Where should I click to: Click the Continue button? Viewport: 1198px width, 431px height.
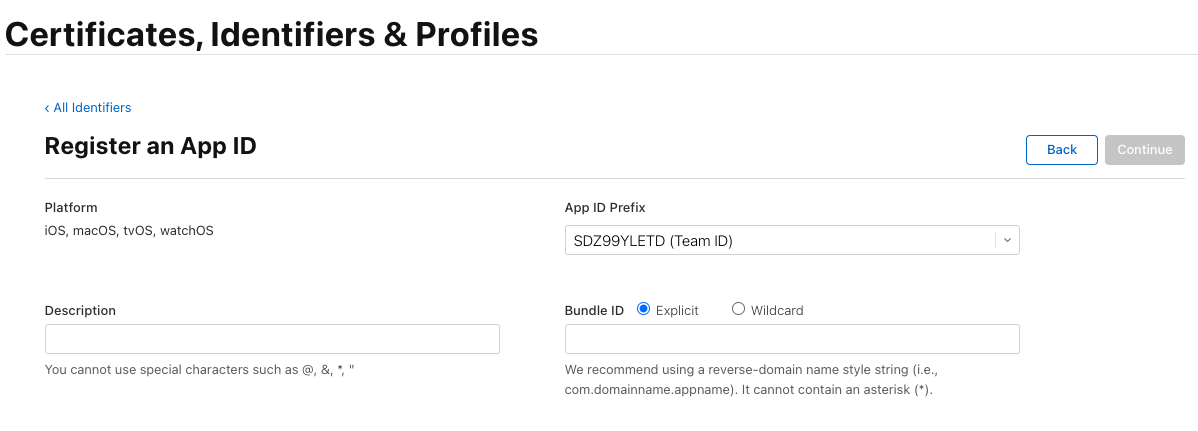tap(1144, 150)
